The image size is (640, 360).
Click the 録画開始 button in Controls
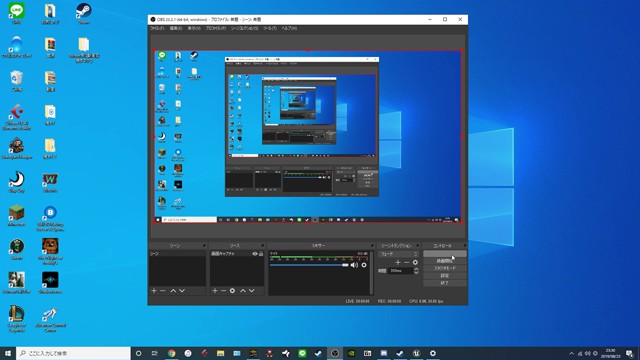pyautogui.click(x=444, y=261)
